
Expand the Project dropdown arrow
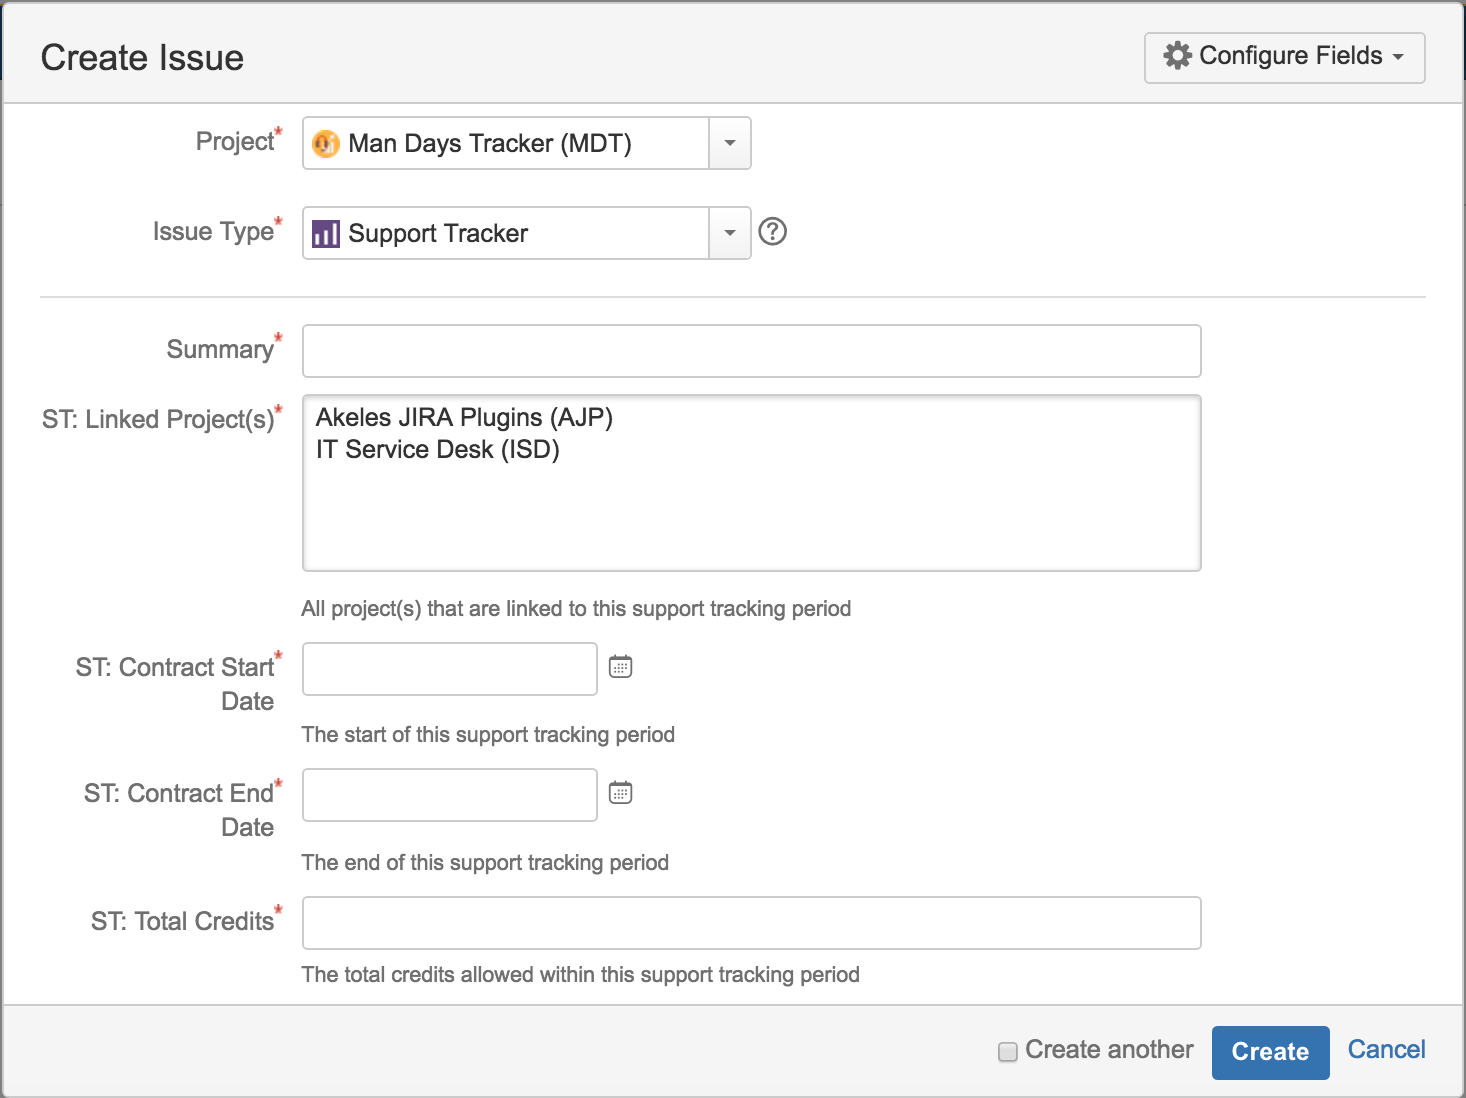(730, 144)
